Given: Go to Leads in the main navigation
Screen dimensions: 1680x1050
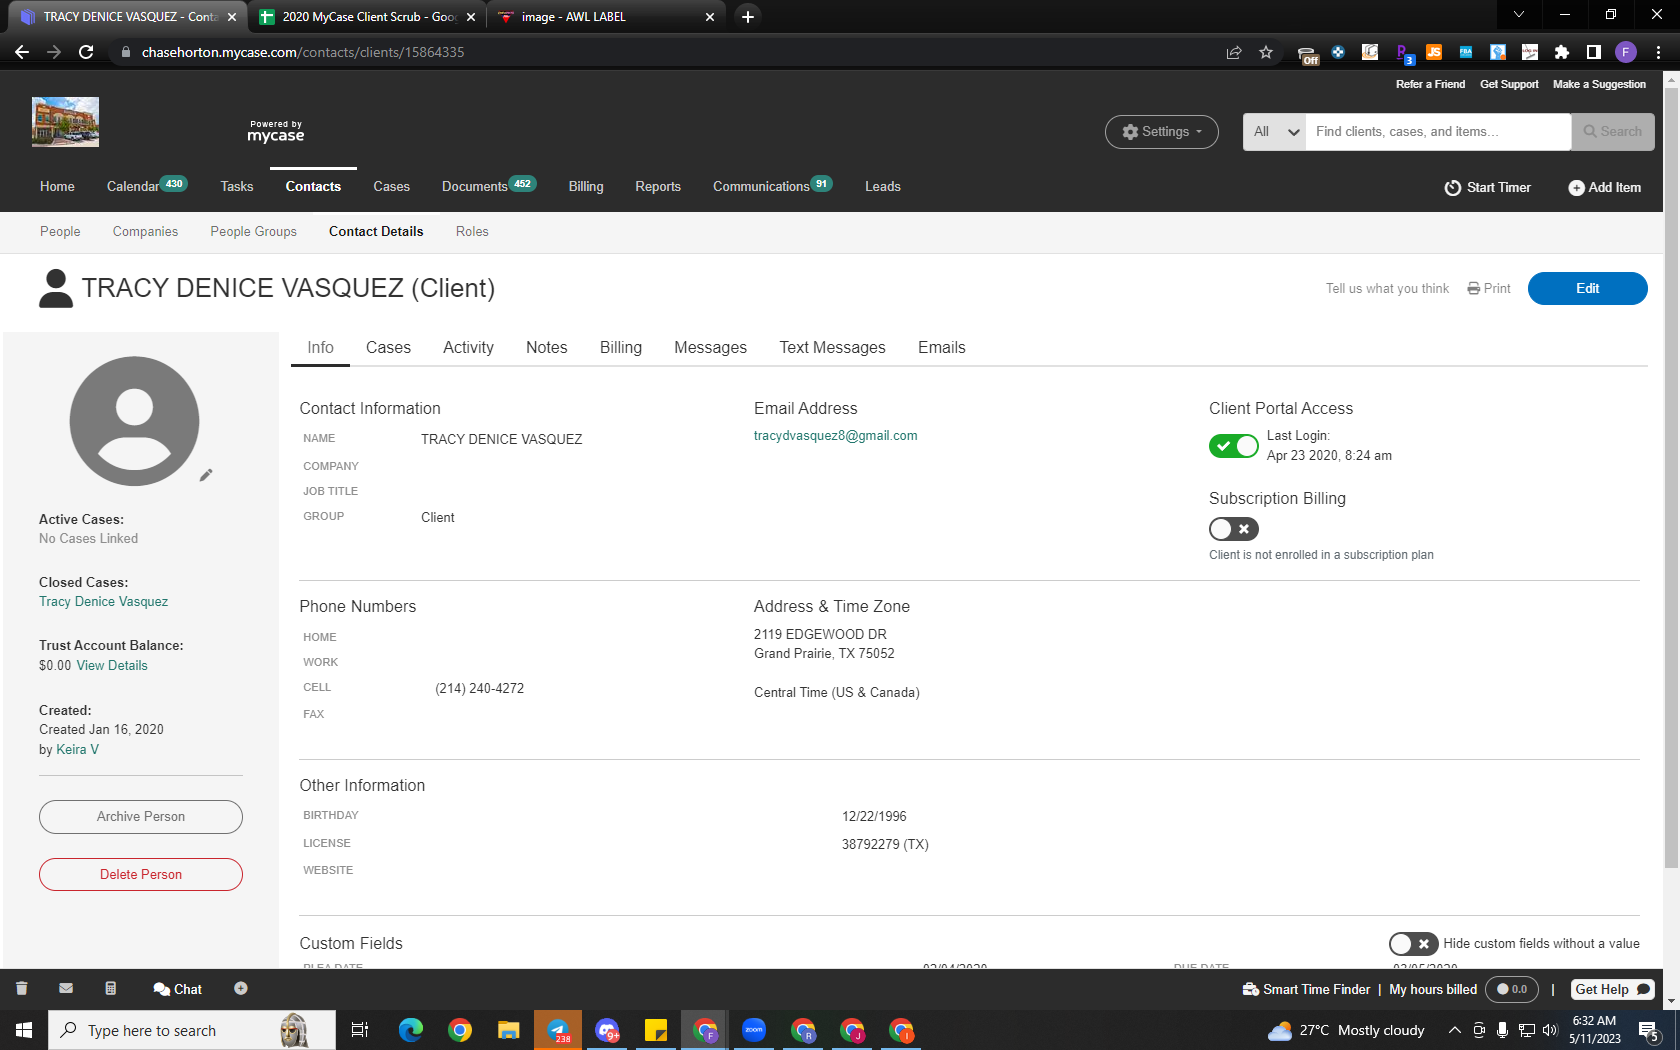Looking at the screenshot, I should [x=883, y=187].
